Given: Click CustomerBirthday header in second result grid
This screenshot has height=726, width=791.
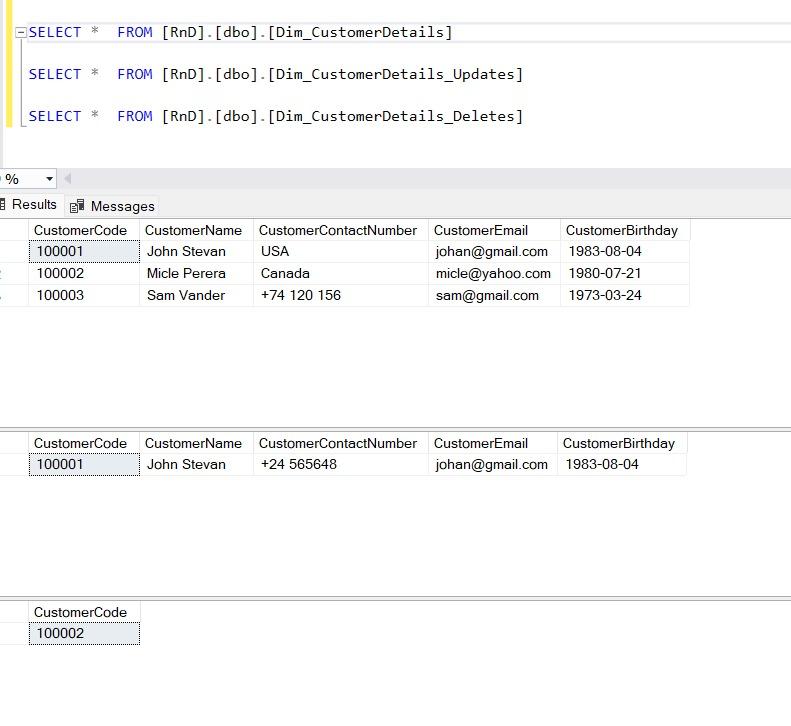Looking at the screenshot, I should pyautogui.click(x=618, y=443).
